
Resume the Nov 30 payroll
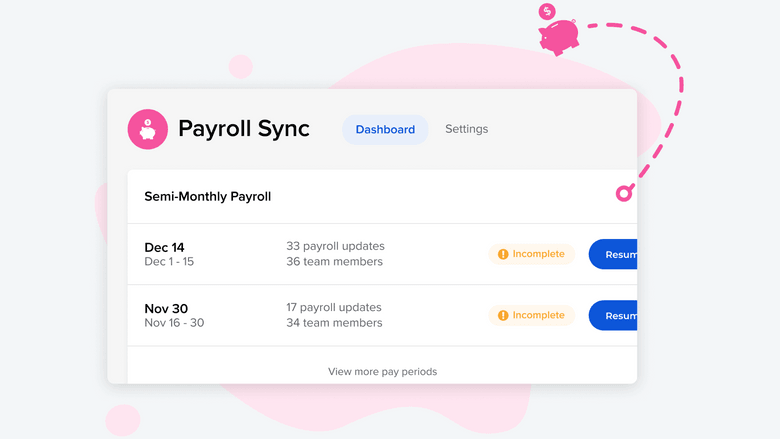(613, 315)
